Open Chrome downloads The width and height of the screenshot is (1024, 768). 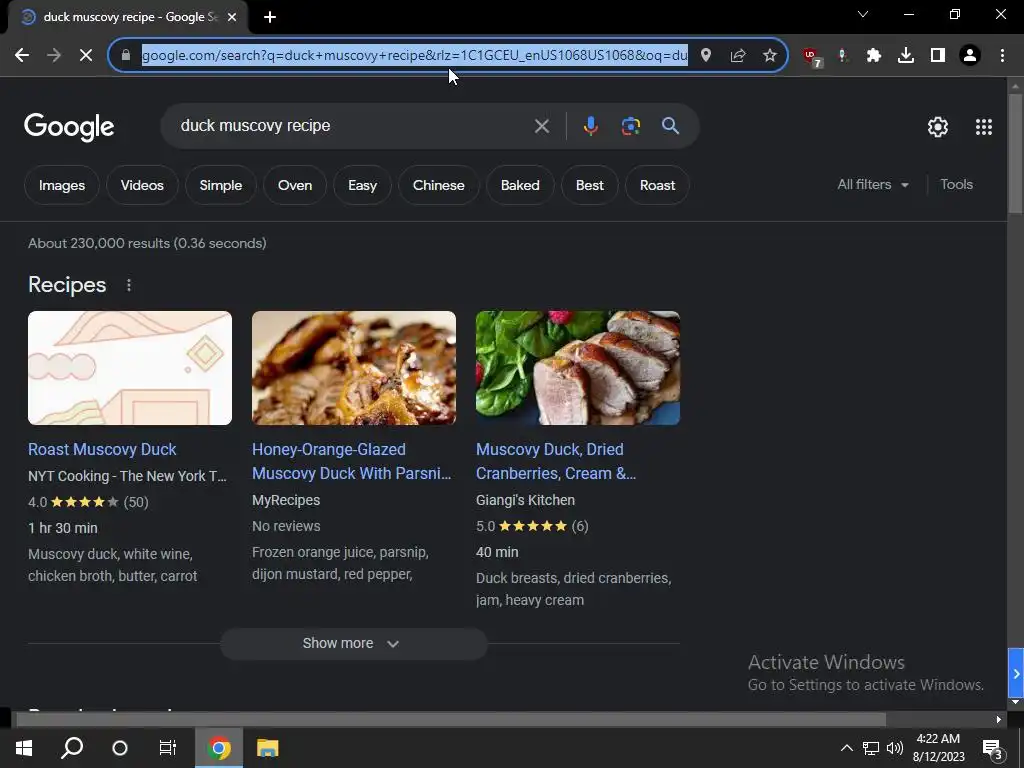pos(906,56)
